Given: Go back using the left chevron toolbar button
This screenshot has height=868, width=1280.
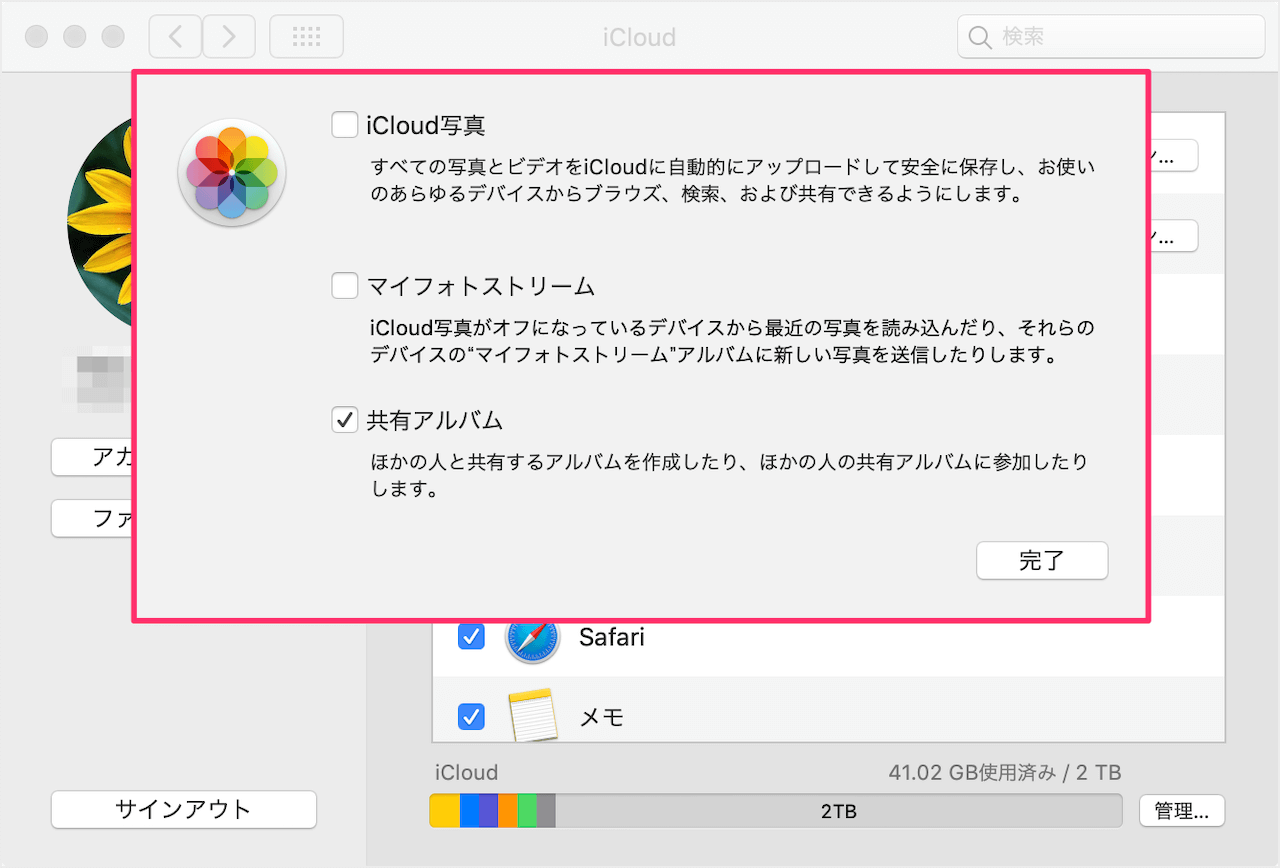Looking at the screenshot, I should click(x=175, y=37).
